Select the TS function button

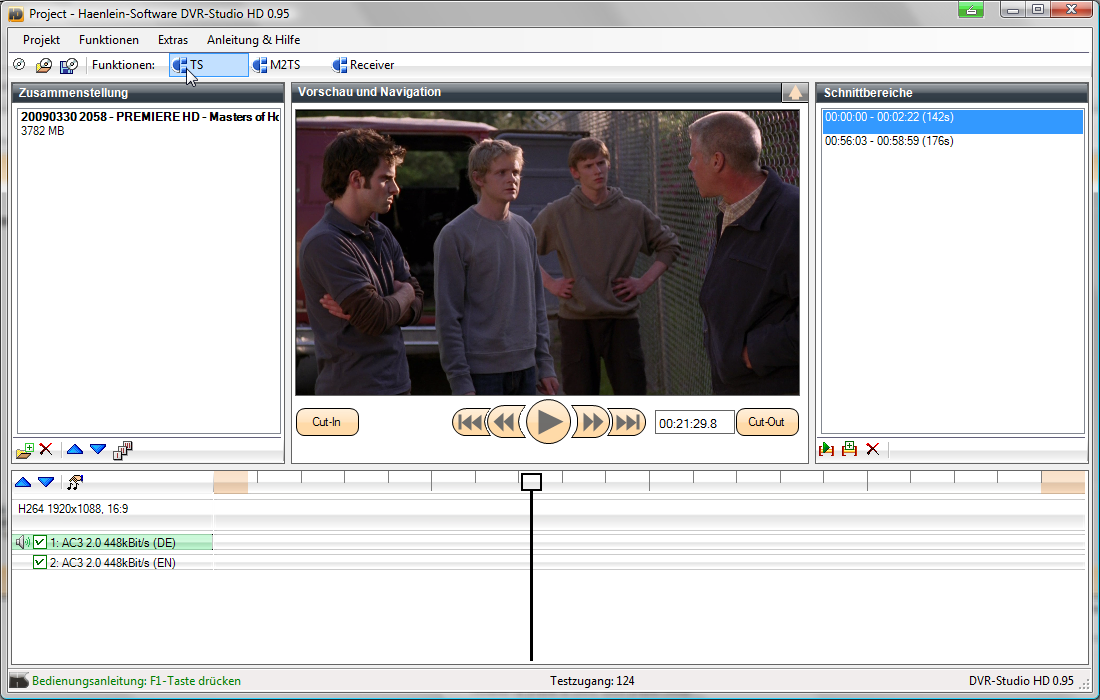[208, 65]
